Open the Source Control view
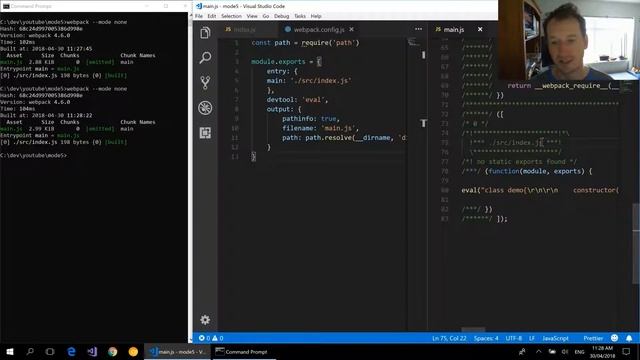This screenshot has height=360, width=640. tap(205, 82)
